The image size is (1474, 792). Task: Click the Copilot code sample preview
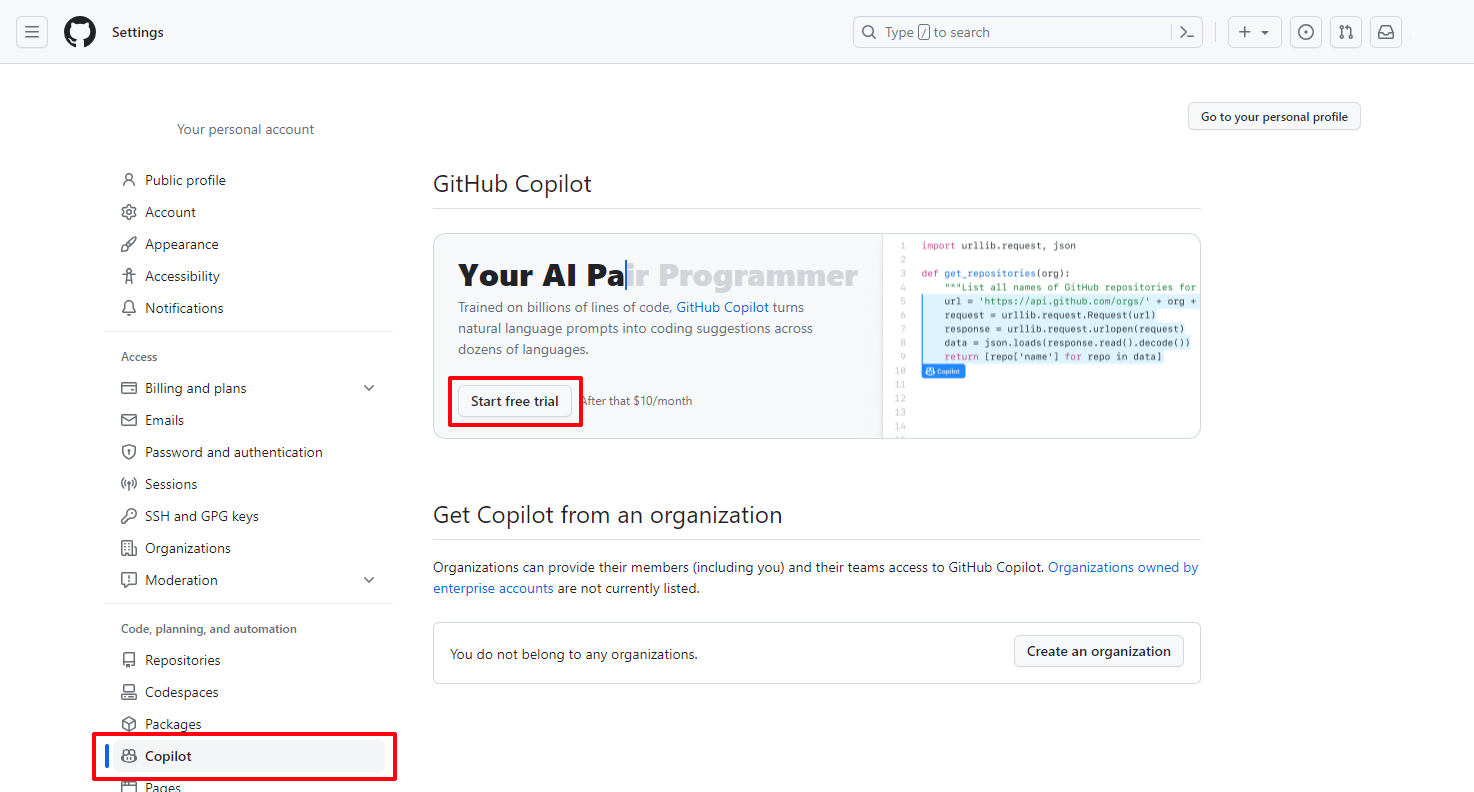1041,336
